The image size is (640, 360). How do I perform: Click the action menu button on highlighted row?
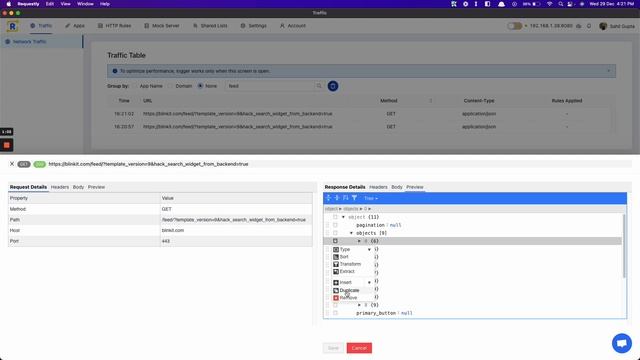335,241
